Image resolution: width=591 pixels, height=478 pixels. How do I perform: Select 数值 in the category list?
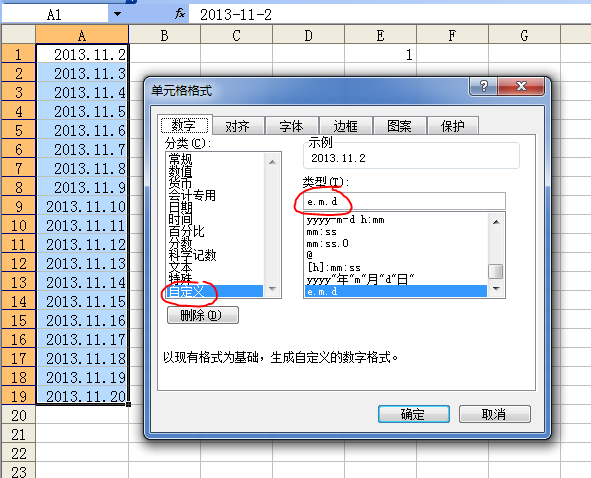[x=215, y=171]
